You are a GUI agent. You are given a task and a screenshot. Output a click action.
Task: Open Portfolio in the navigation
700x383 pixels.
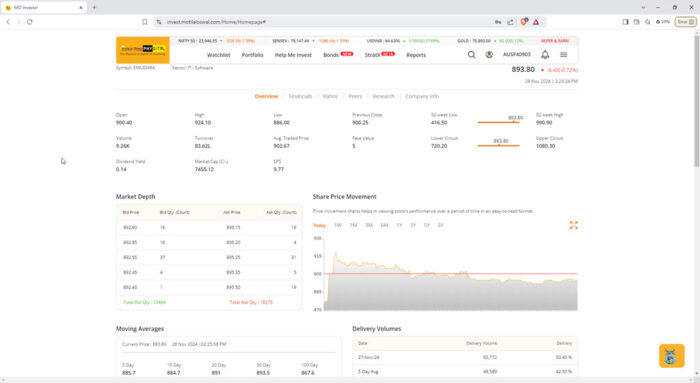tap(253, 55)
